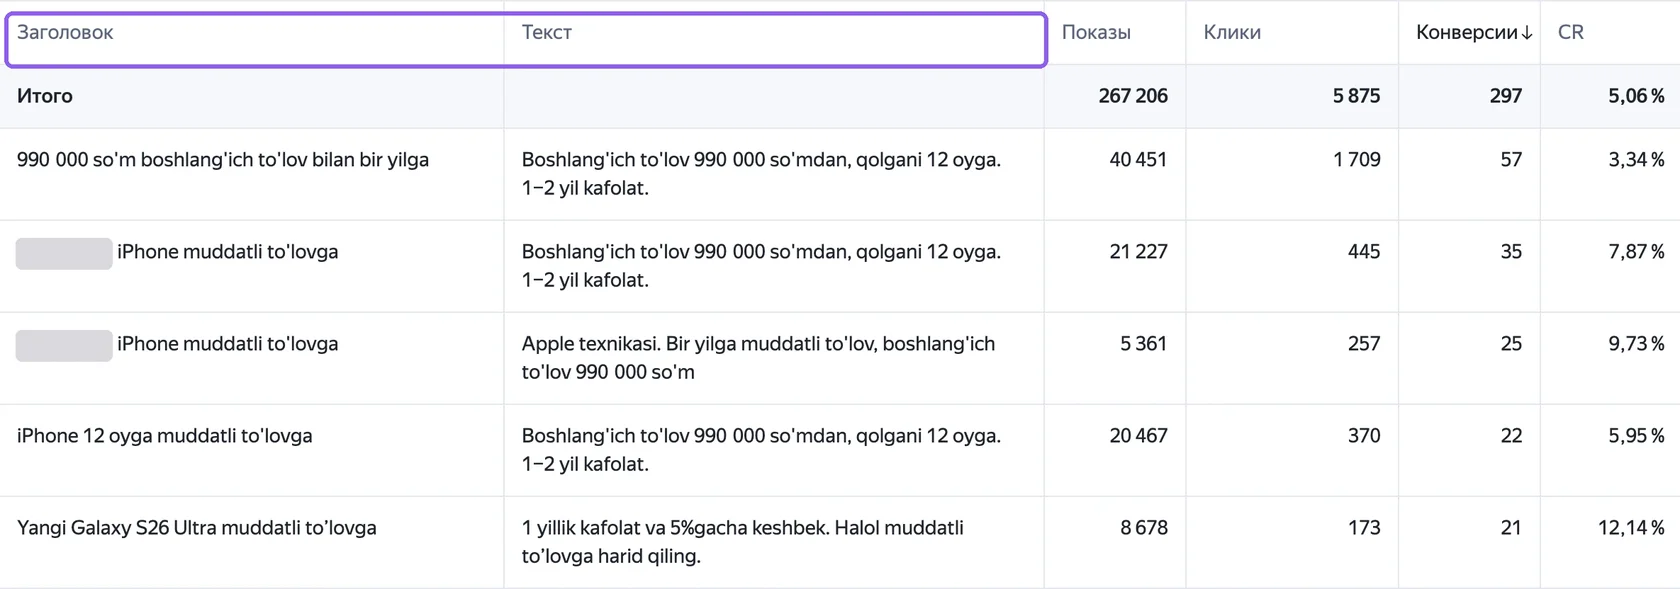This screenshot has width=1680, height=589.
Task: Select impressions value 20 467
Action: 1138,436
